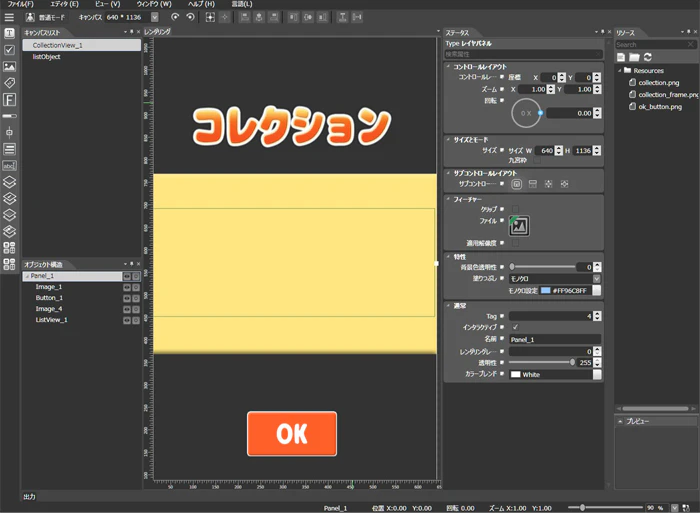
Task: Click the refresh icon in Resources panel
Action: click(x=648, y=57)
